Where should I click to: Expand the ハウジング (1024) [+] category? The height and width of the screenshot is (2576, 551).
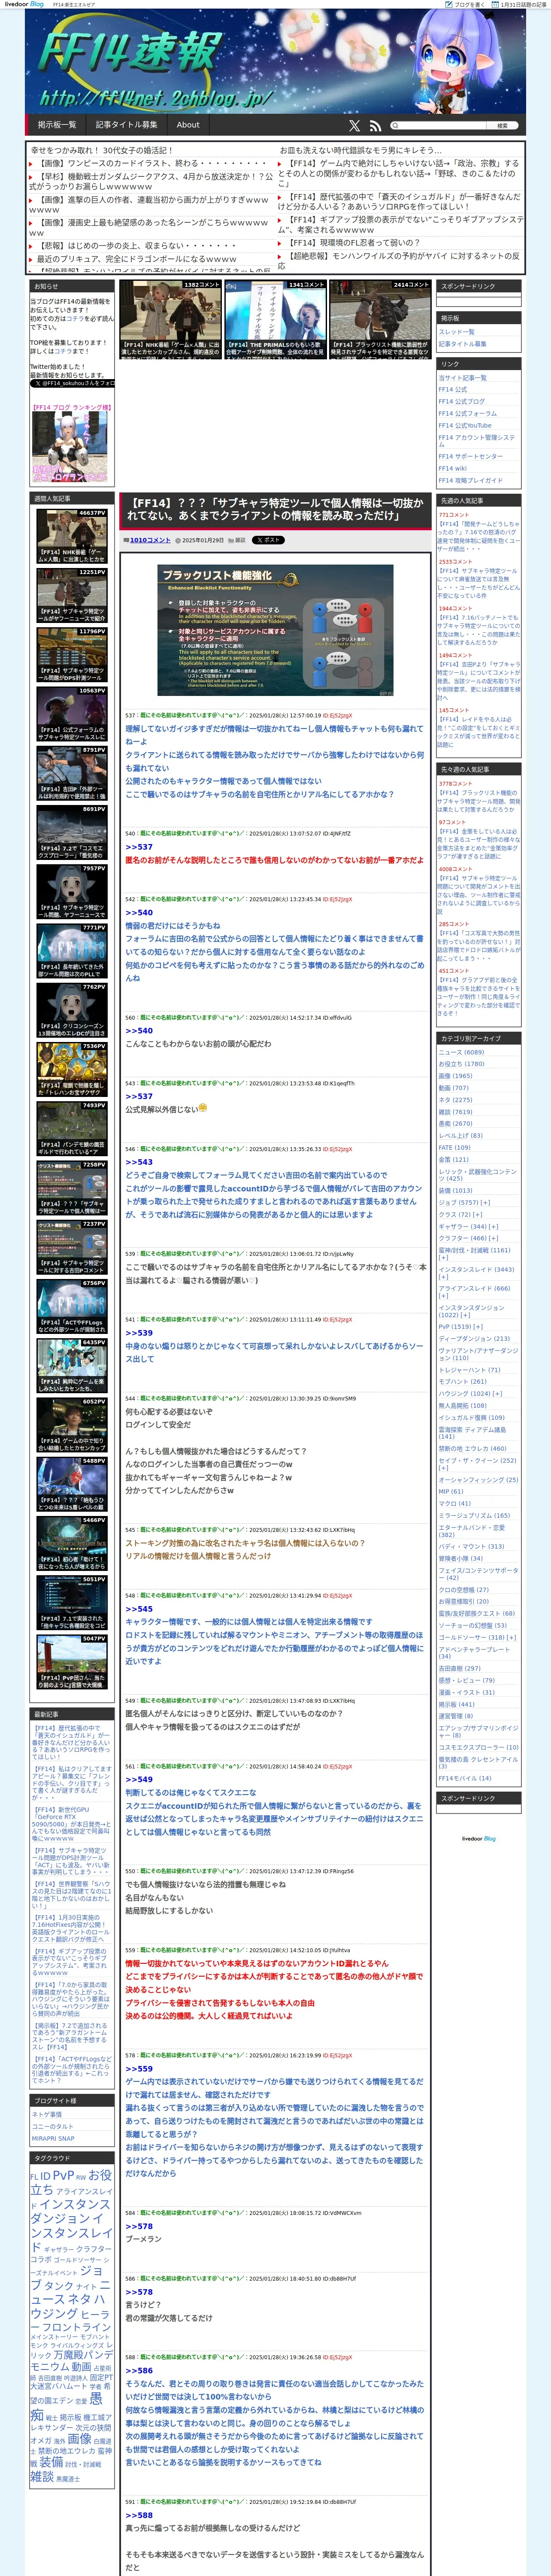click(470, 1393)
